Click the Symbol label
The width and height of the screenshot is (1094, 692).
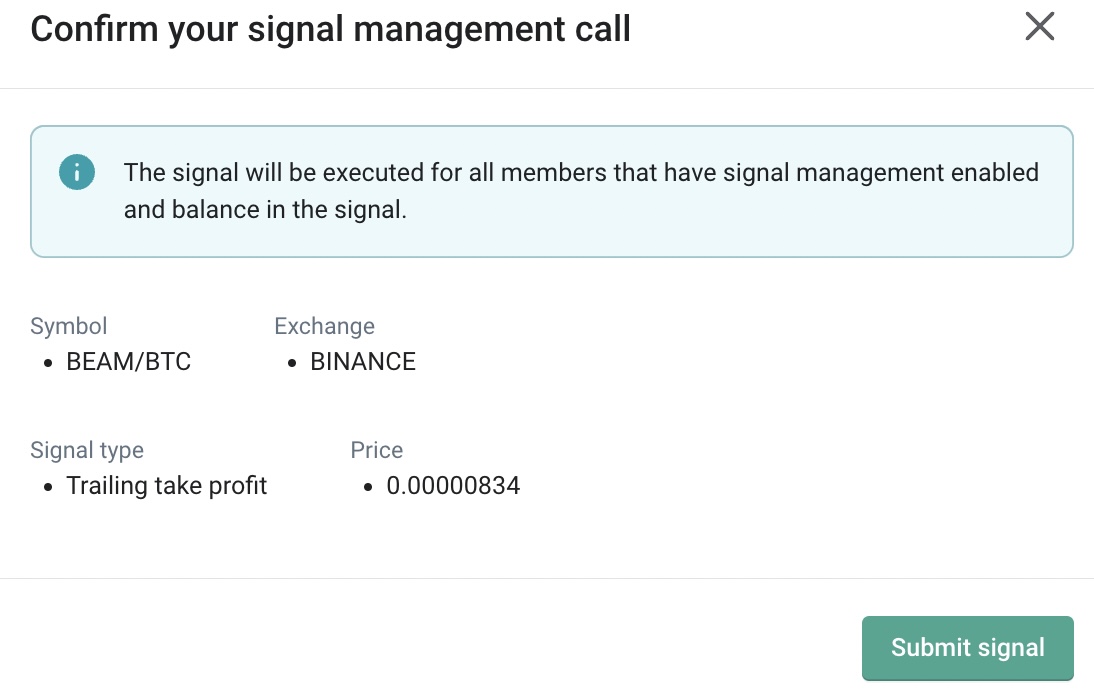[69, 326]
